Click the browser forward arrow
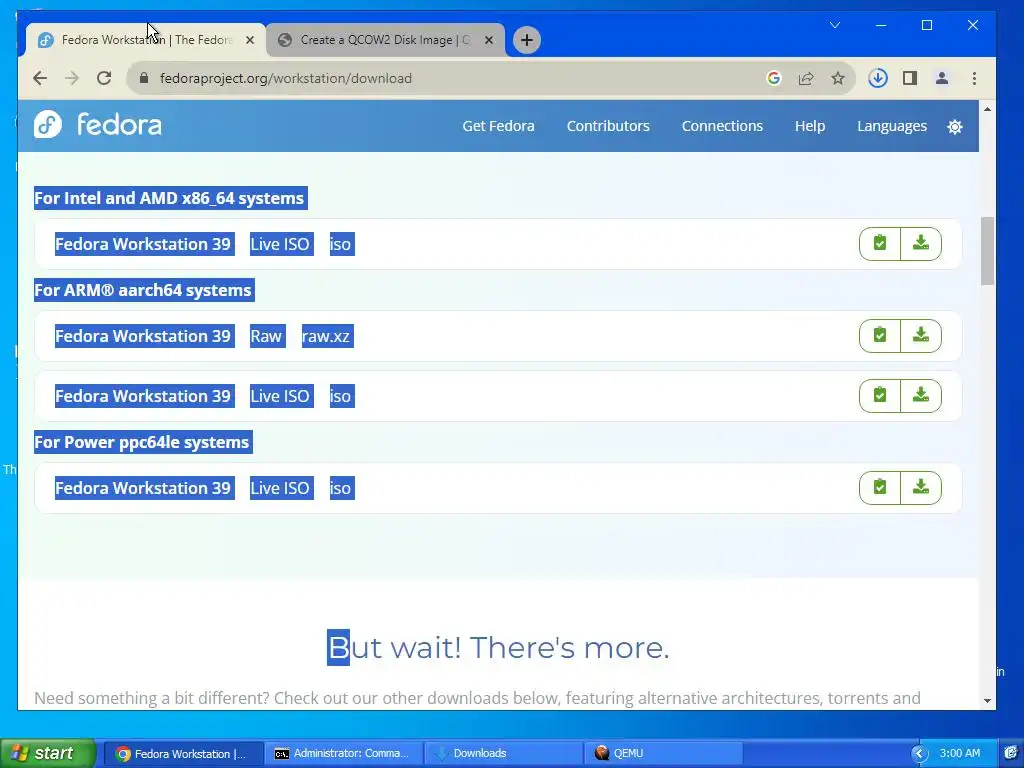Viewport: 1024px width, 768px height. pos(72,78)
